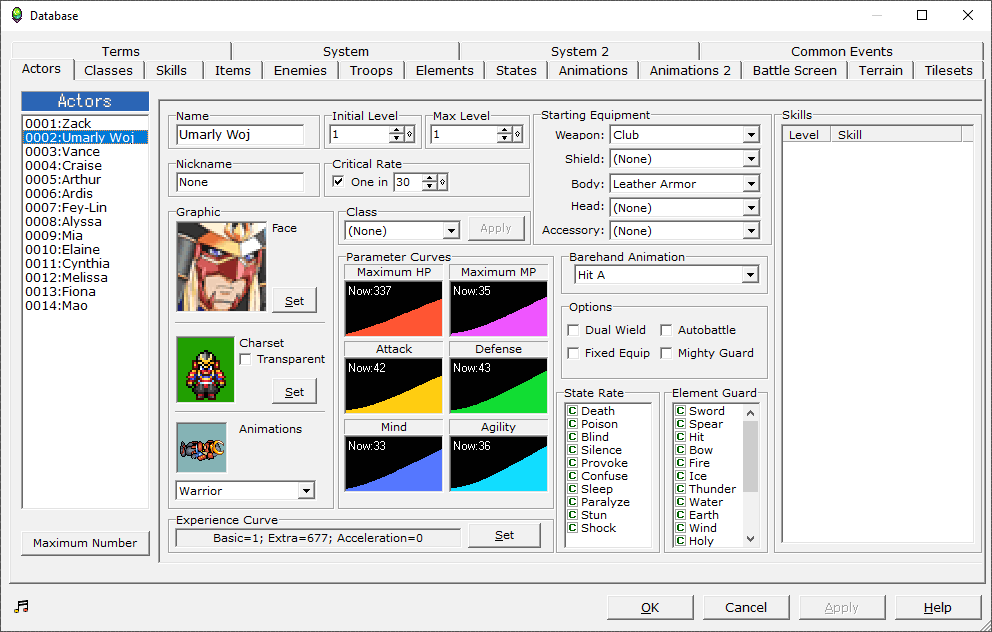Click the Blind state rate C icon
This screenshot has width=992, height=632.
coord(573,437)
